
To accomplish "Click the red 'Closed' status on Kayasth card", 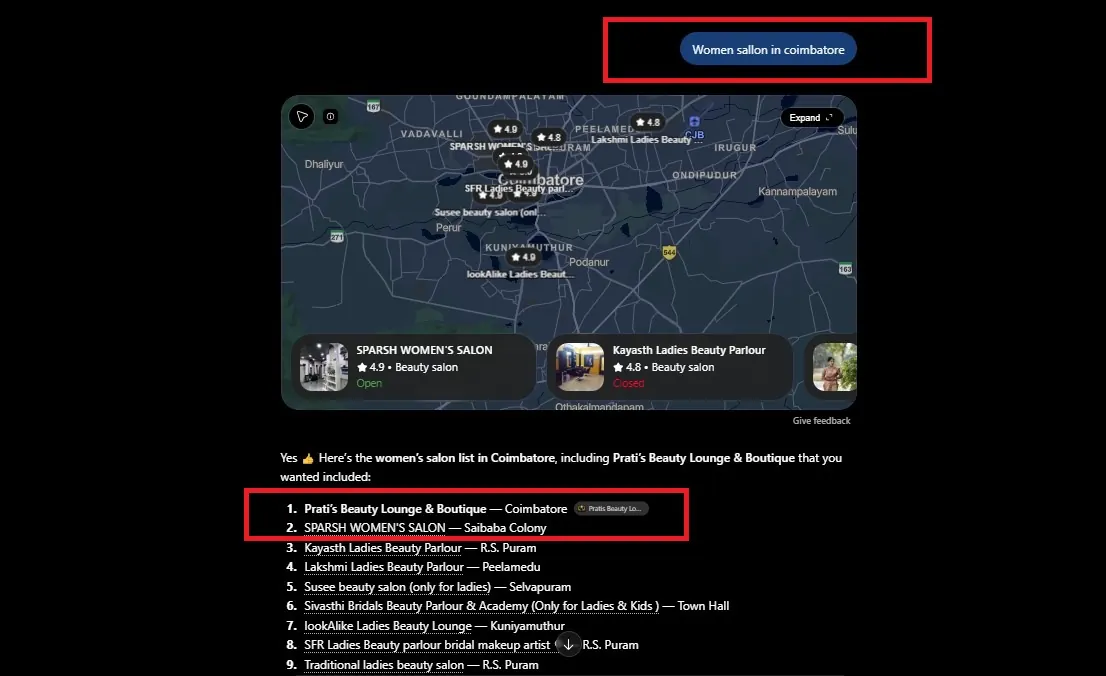I will coord(628,383).
